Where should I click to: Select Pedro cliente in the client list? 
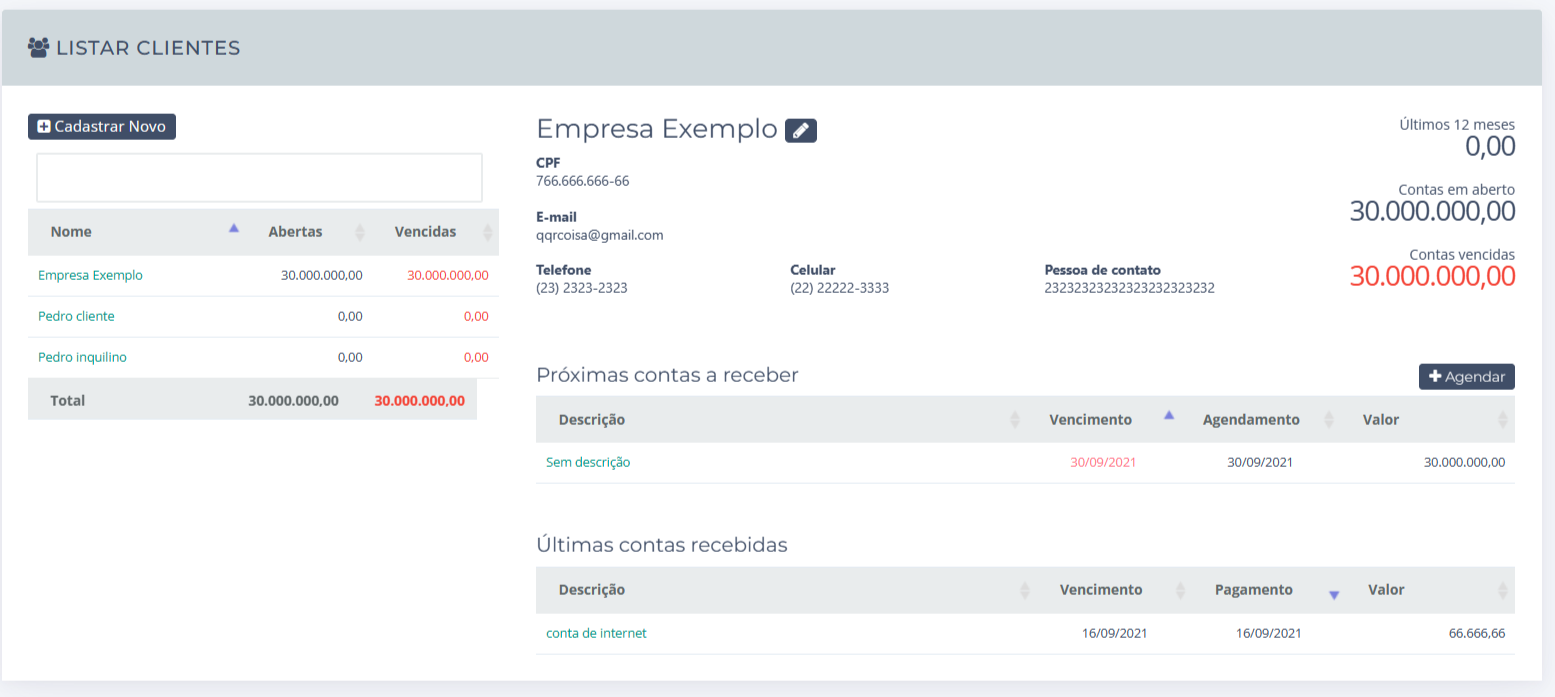(76, 316)
